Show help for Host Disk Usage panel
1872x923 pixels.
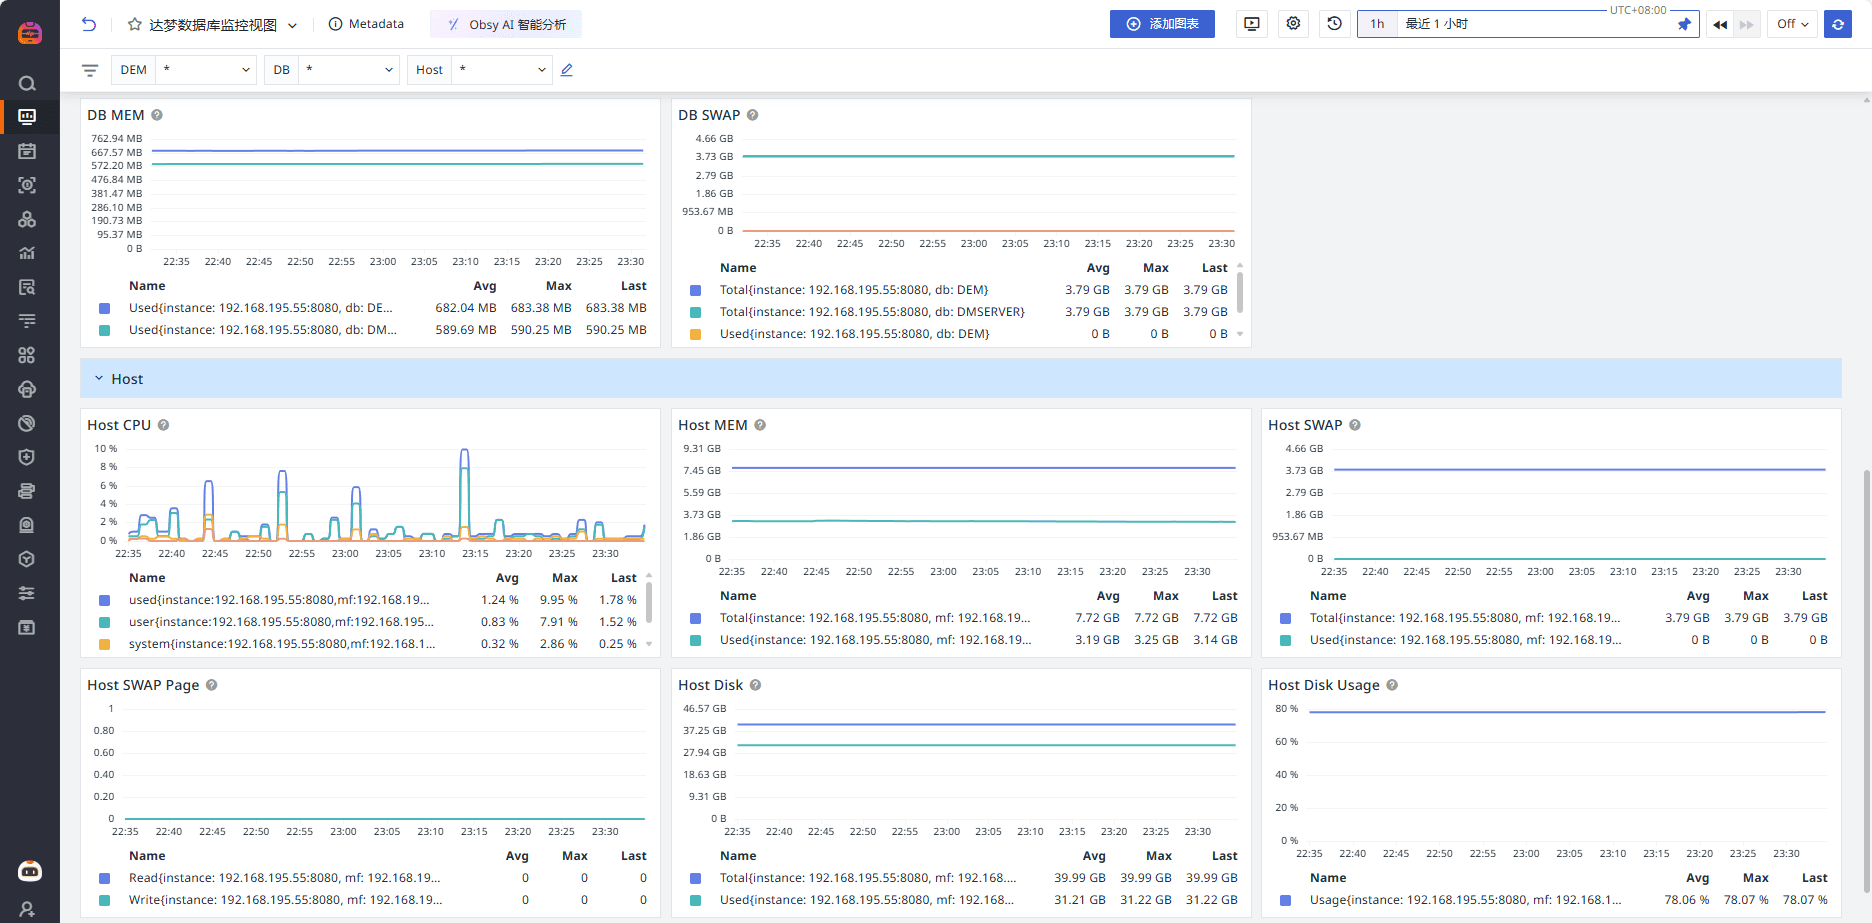coord(1392,685)
